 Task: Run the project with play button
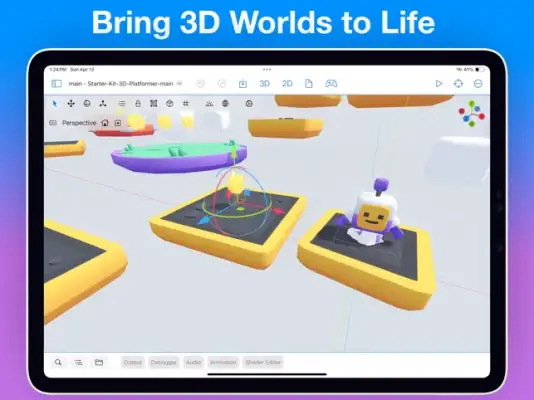click(439, 83)
